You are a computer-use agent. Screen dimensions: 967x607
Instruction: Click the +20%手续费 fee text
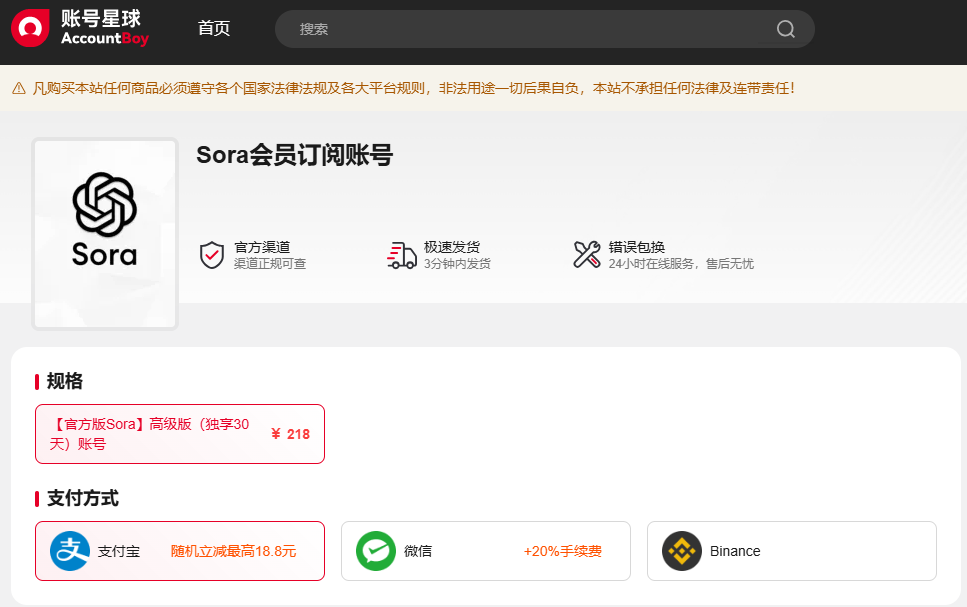point(562,551)
